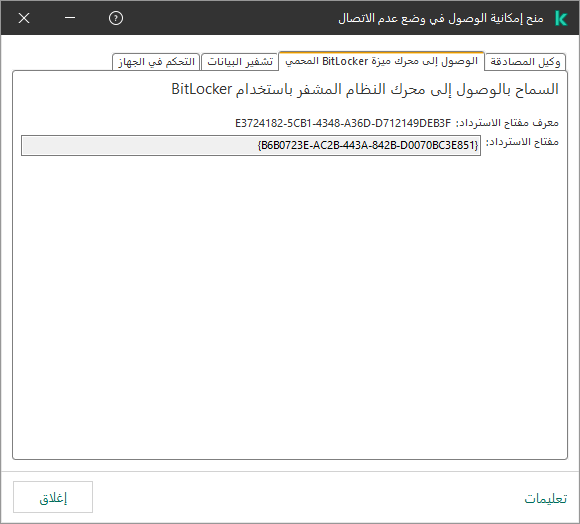The width and height of the screenshot is (580, 524).
Task: Click the مفتاح الاسترداد label
Action: 522,142
